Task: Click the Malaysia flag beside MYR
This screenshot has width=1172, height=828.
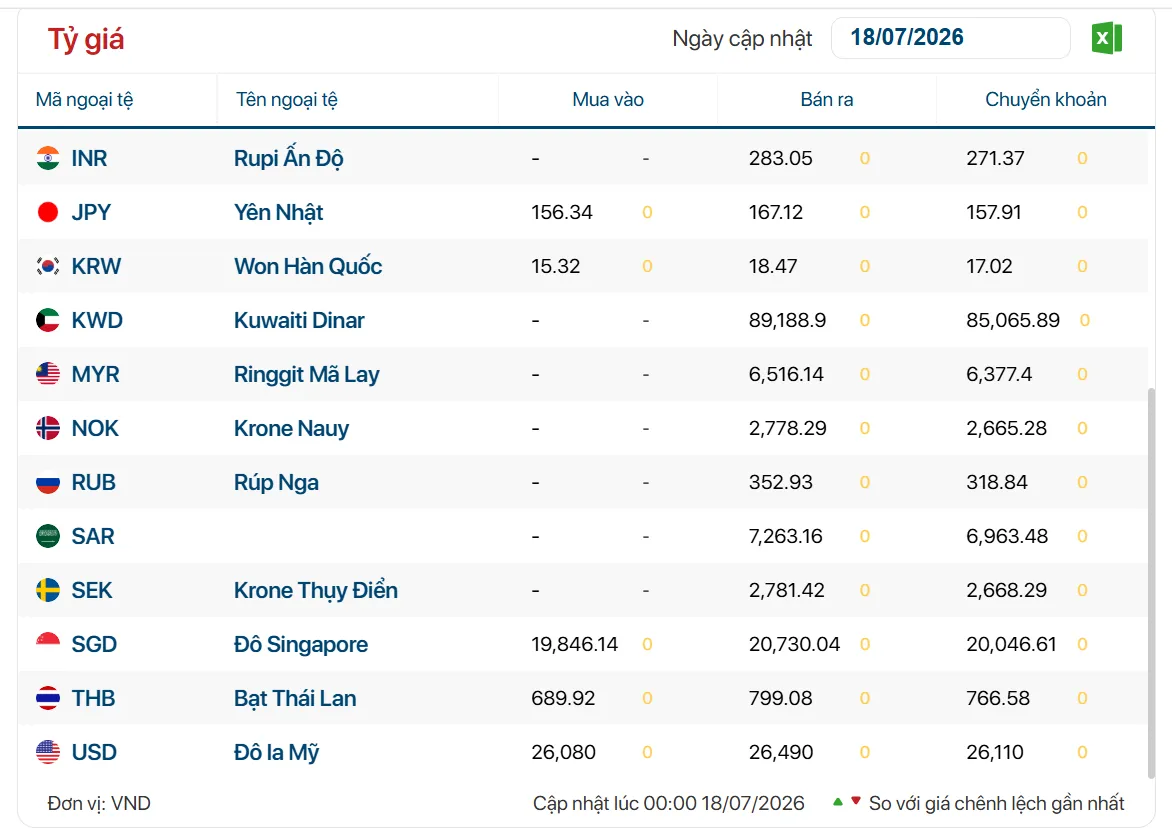Action: point(48,374)
